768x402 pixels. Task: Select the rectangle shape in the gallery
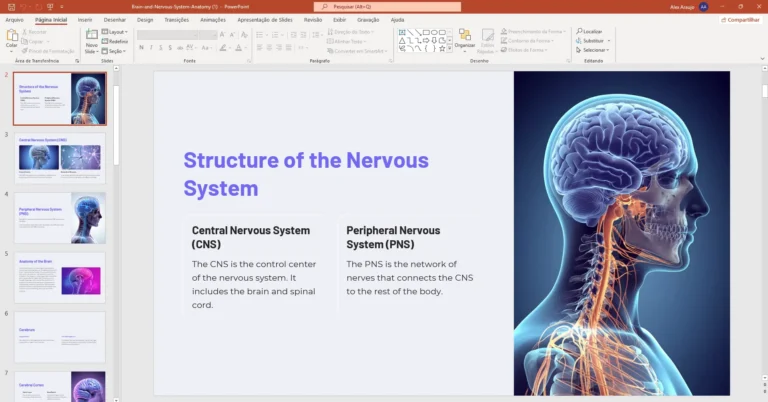pos(426,32)
